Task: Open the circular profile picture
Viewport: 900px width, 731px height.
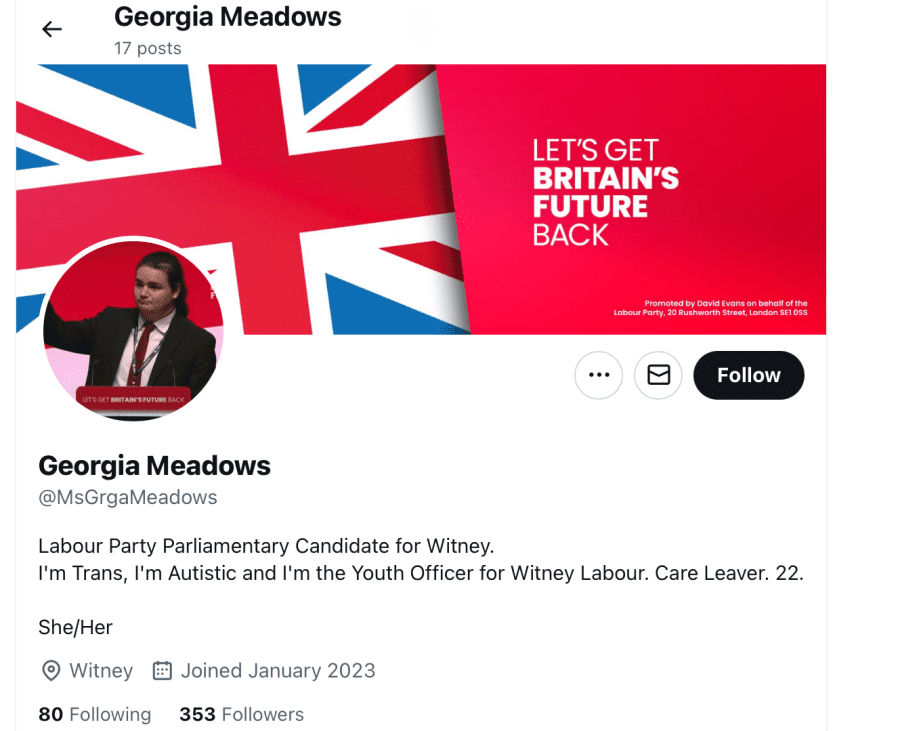Action: pyautogui.click(x=134, y=330)
